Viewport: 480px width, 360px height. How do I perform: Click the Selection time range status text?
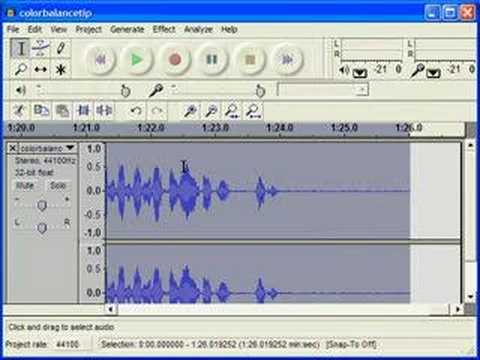(x=211, y=344)
